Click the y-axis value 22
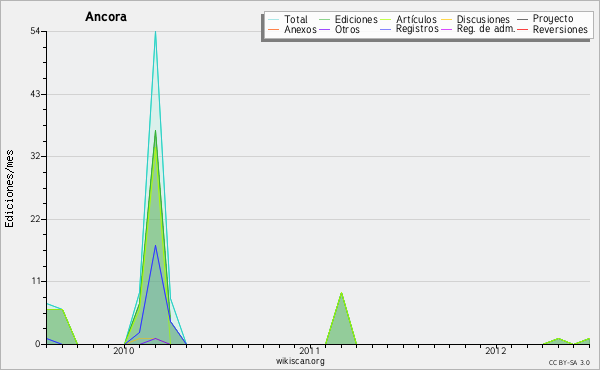 35,219
